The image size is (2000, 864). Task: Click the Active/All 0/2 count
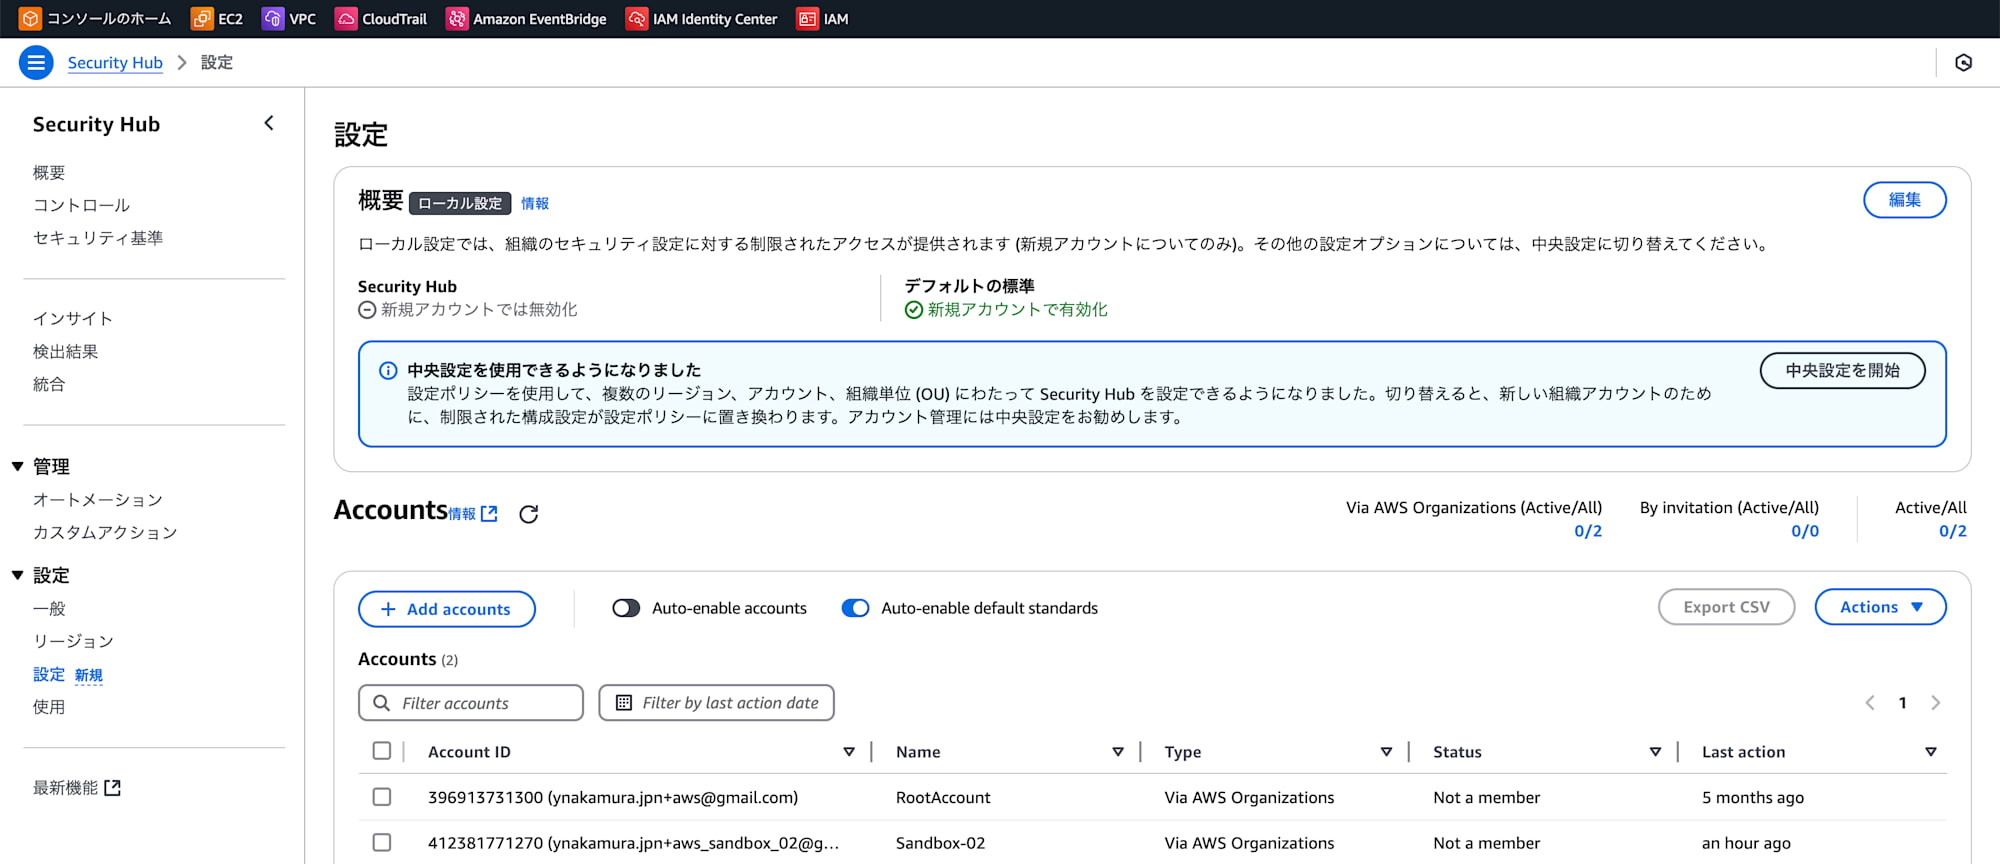[1953, 531]
